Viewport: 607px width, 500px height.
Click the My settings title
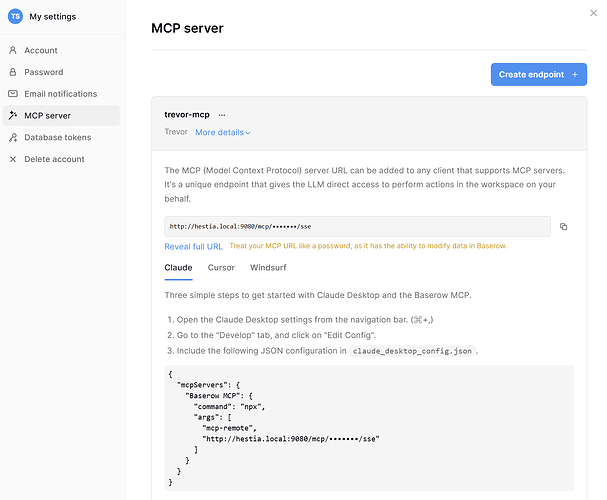point(53,17)
